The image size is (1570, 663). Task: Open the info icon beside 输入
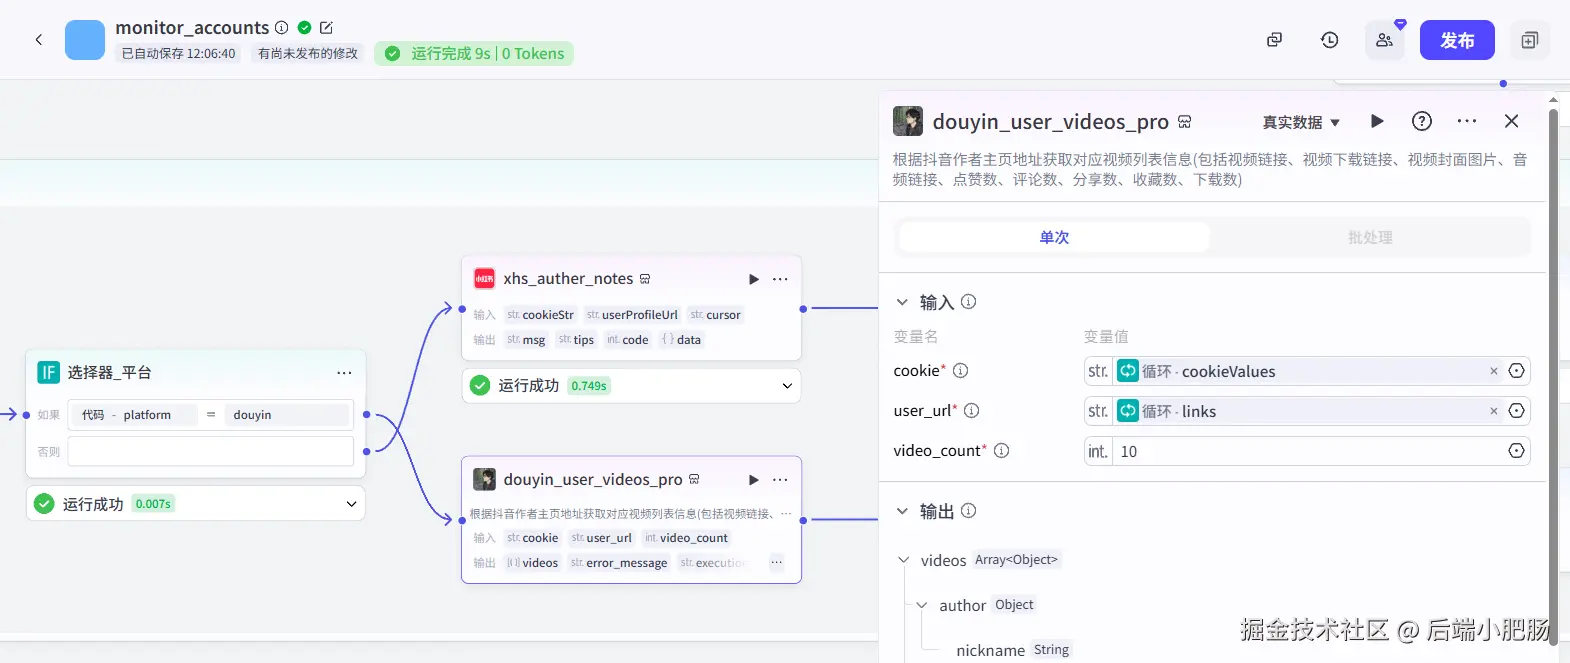click(968, 302)
